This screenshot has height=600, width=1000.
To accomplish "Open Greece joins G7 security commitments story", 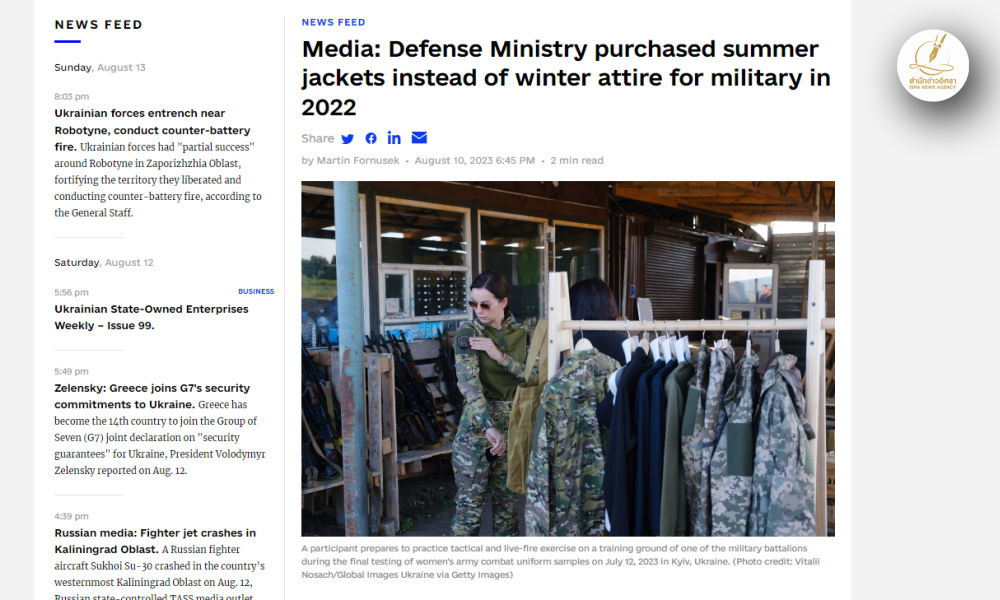I will pos(152,396).
